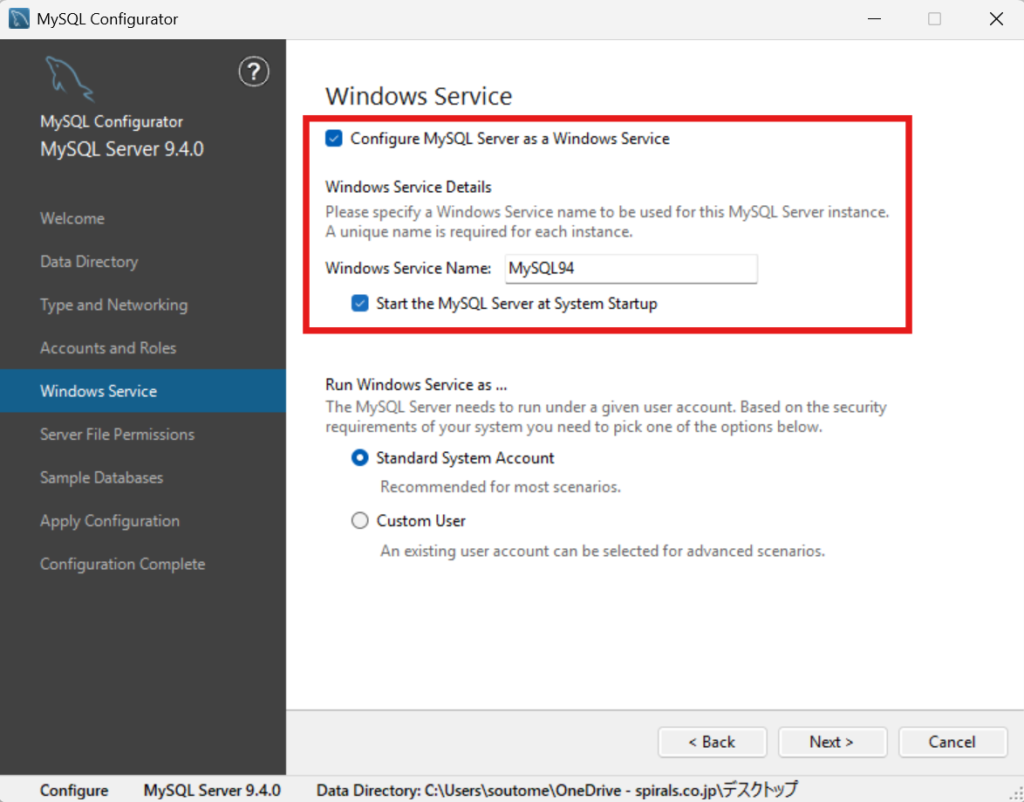Choose the Custom User radio button

click(x=360, y=521)
